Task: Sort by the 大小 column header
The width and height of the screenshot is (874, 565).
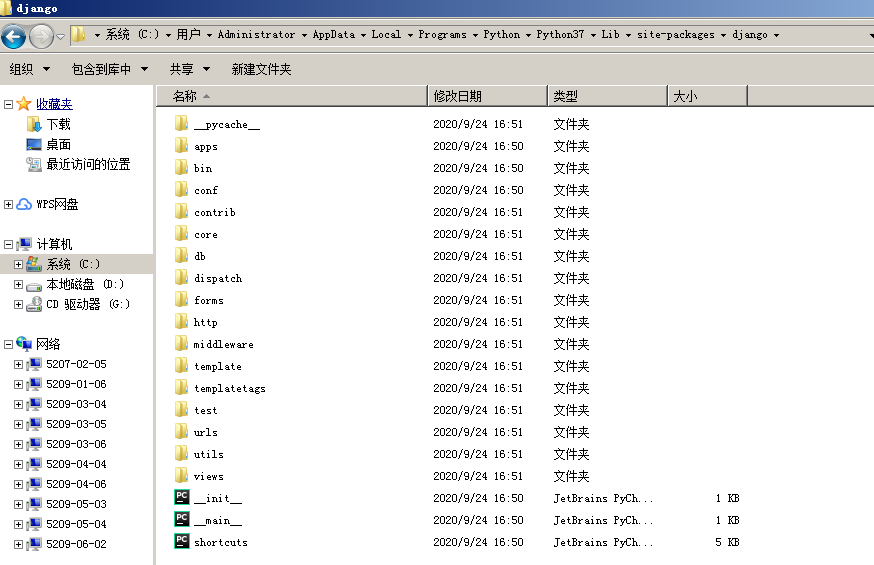Action: 707,96
